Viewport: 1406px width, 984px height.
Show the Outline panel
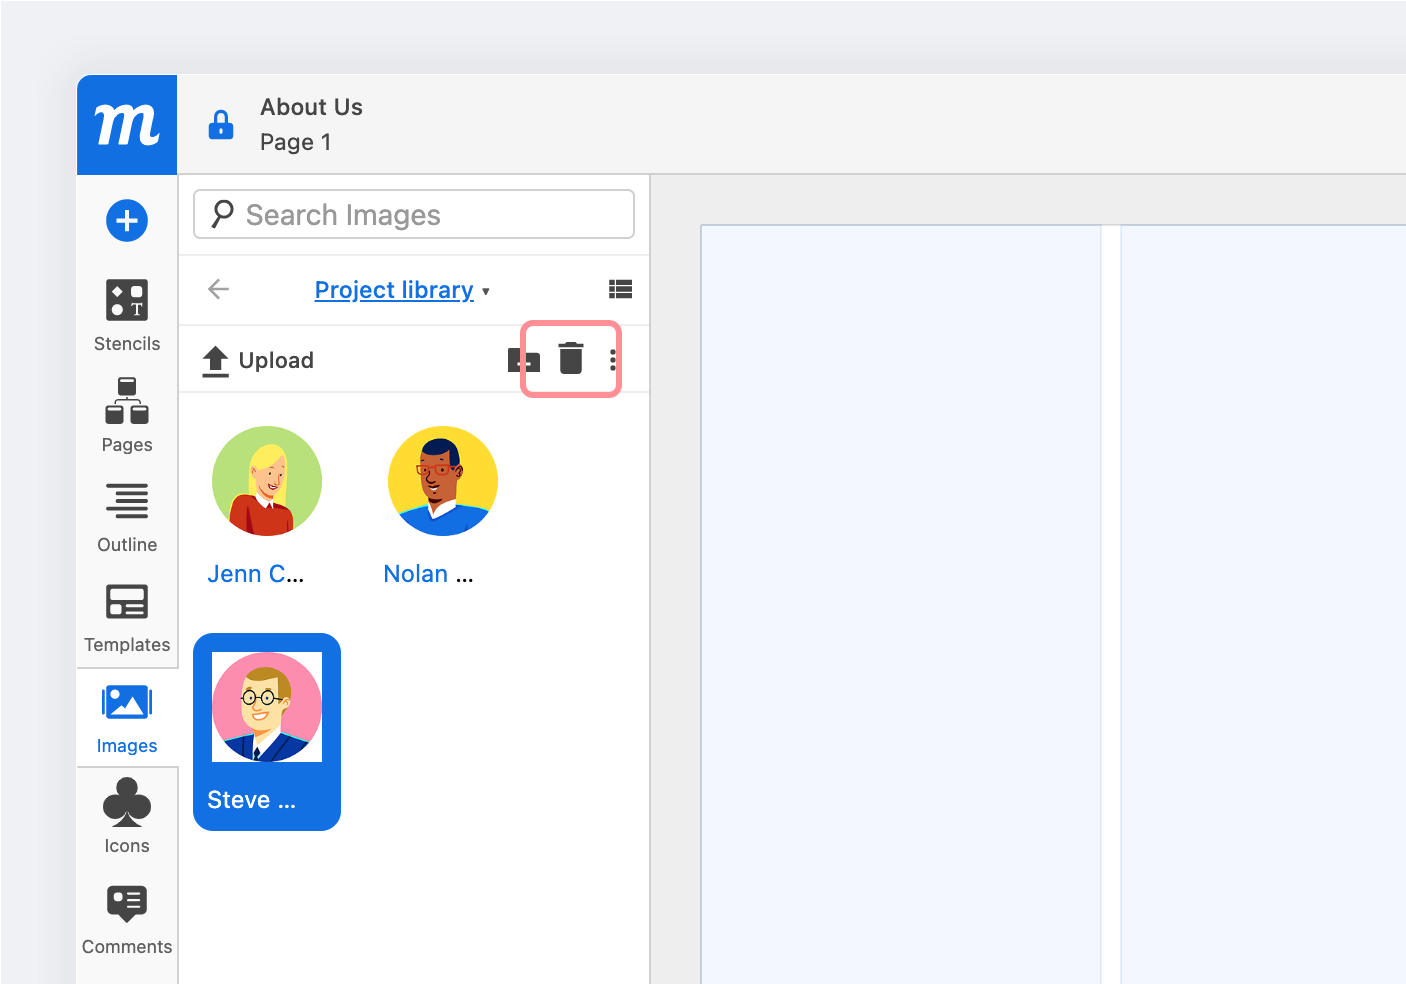click(x=127, y=516)
